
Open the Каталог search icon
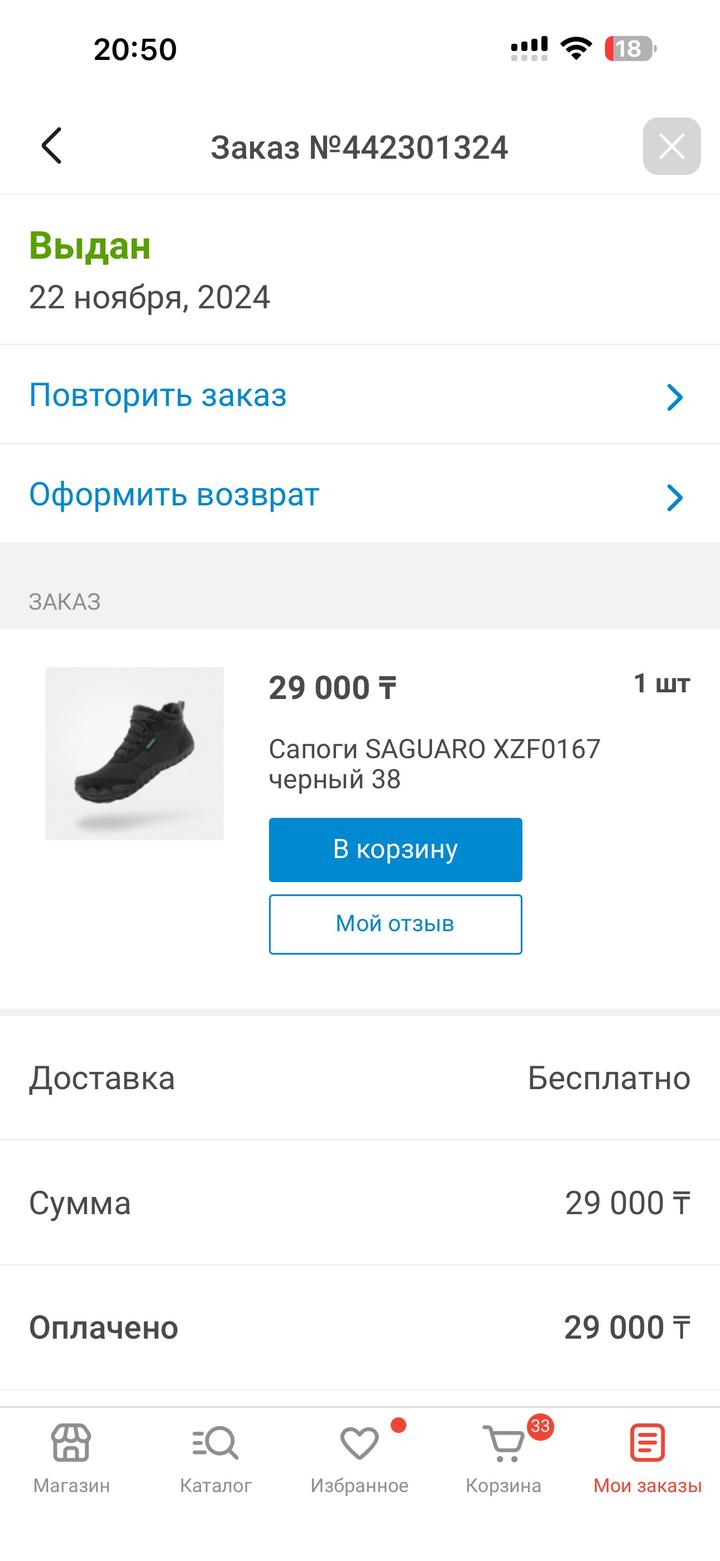point(215,1443)
